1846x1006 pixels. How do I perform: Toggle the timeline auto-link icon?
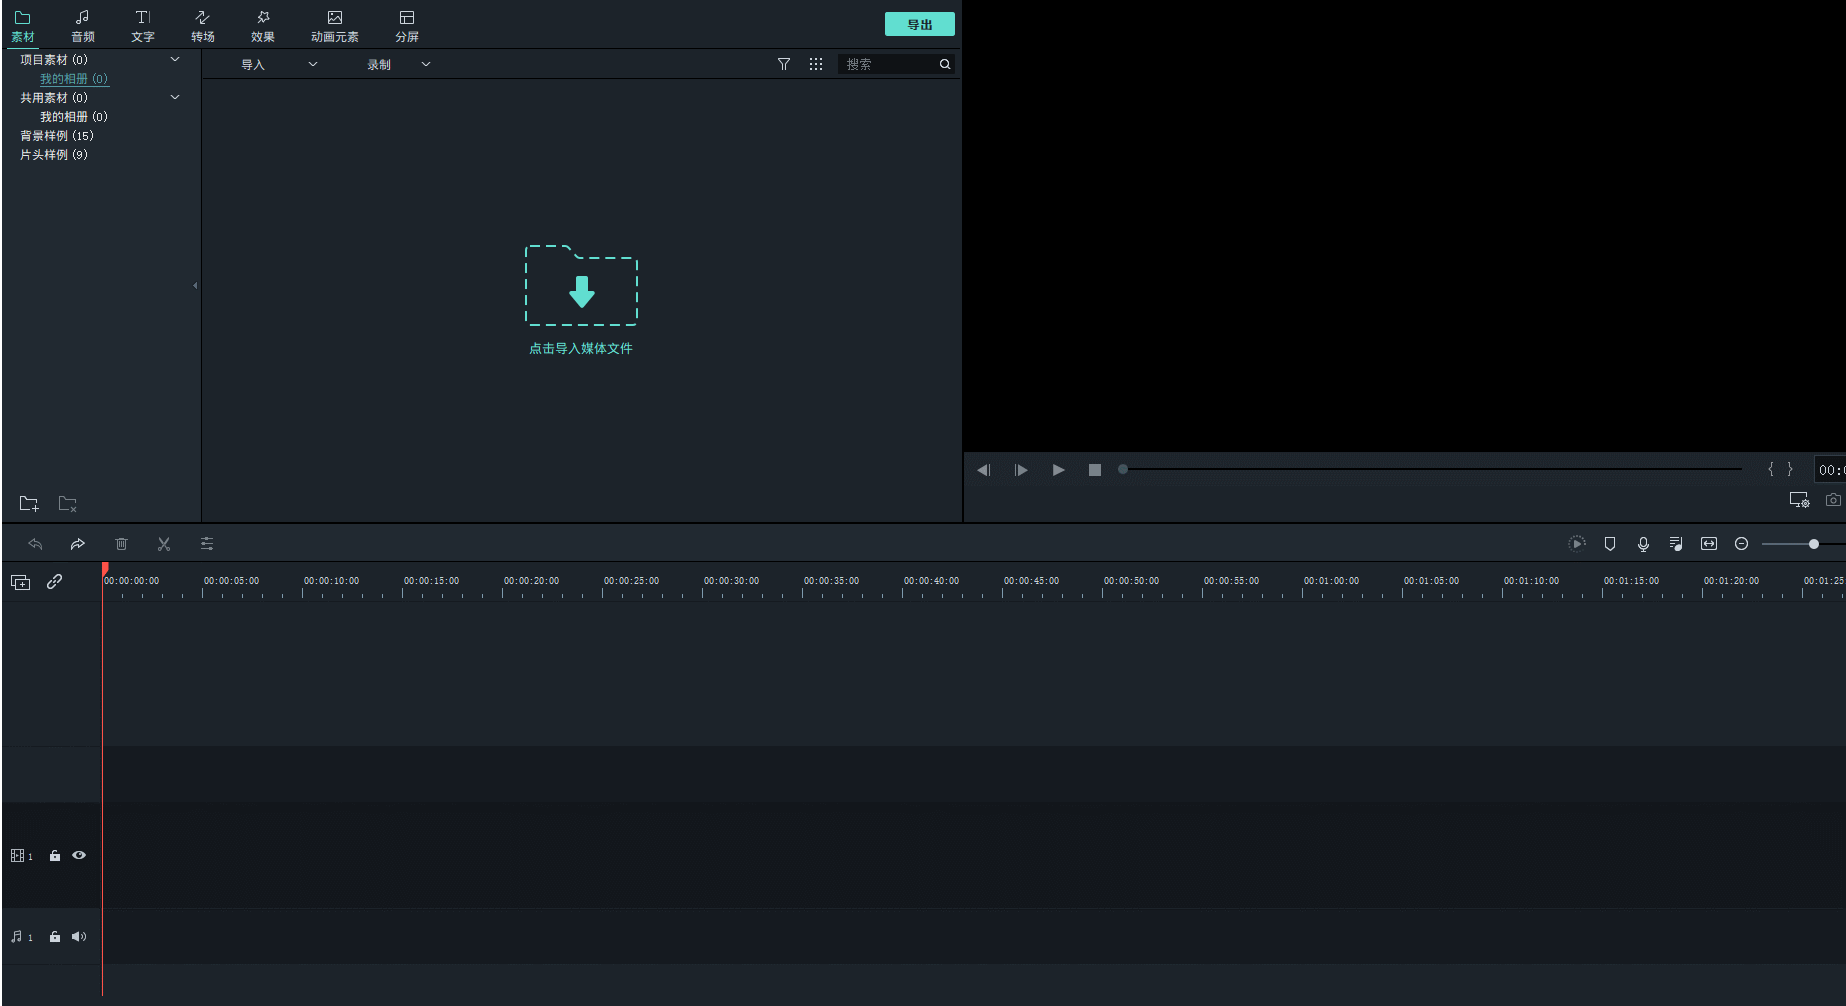point(54,581)
